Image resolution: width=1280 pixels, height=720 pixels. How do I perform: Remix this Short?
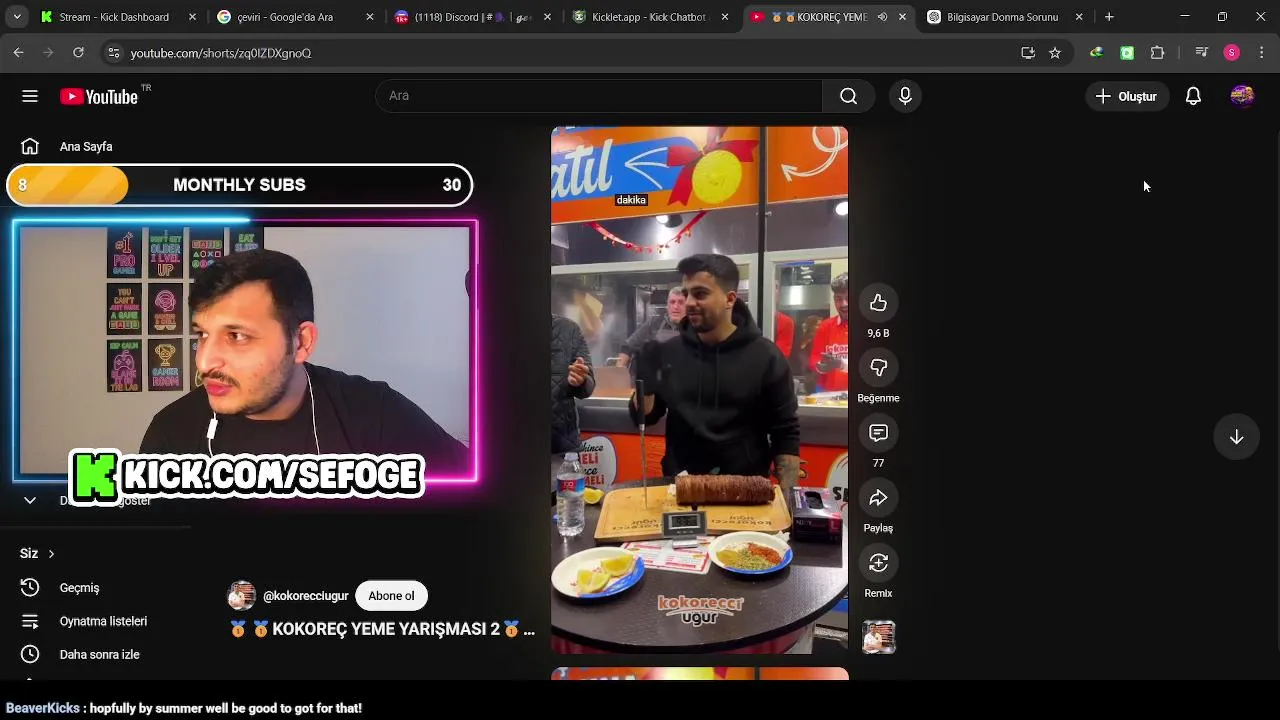(x=878, y=563)
